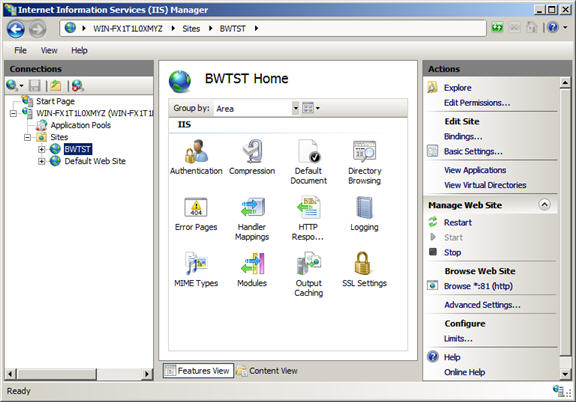Click the View Applications link

click(x=475, y=170)
